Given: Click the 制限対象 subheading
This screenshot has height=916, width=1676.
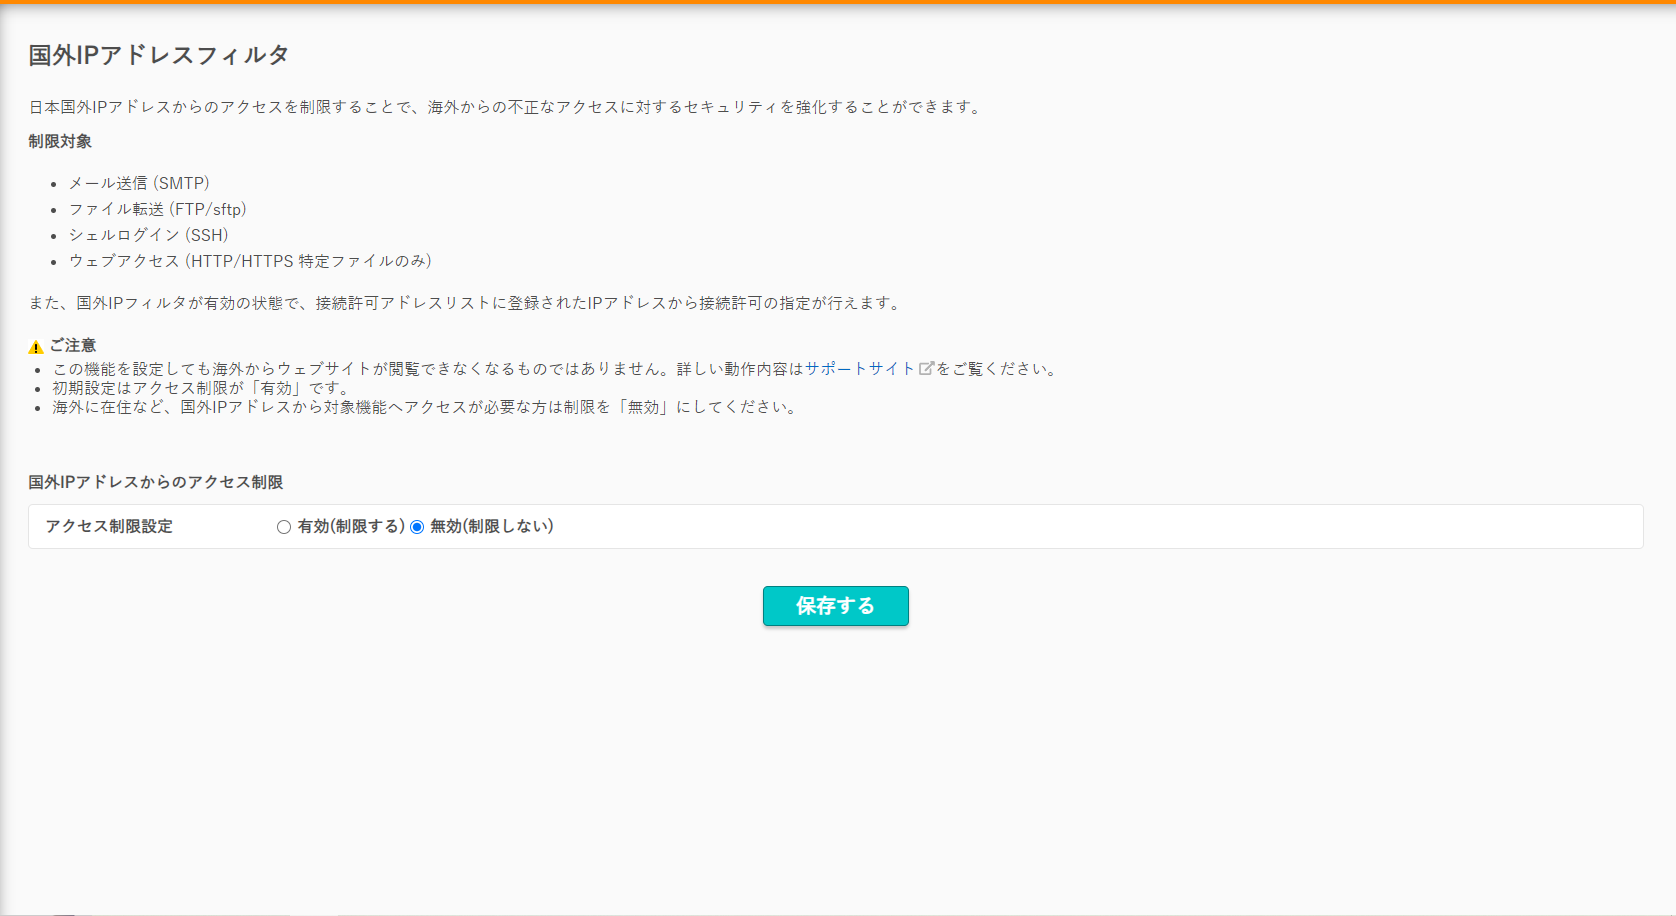Looking at the screenshot, I should 60,142.
